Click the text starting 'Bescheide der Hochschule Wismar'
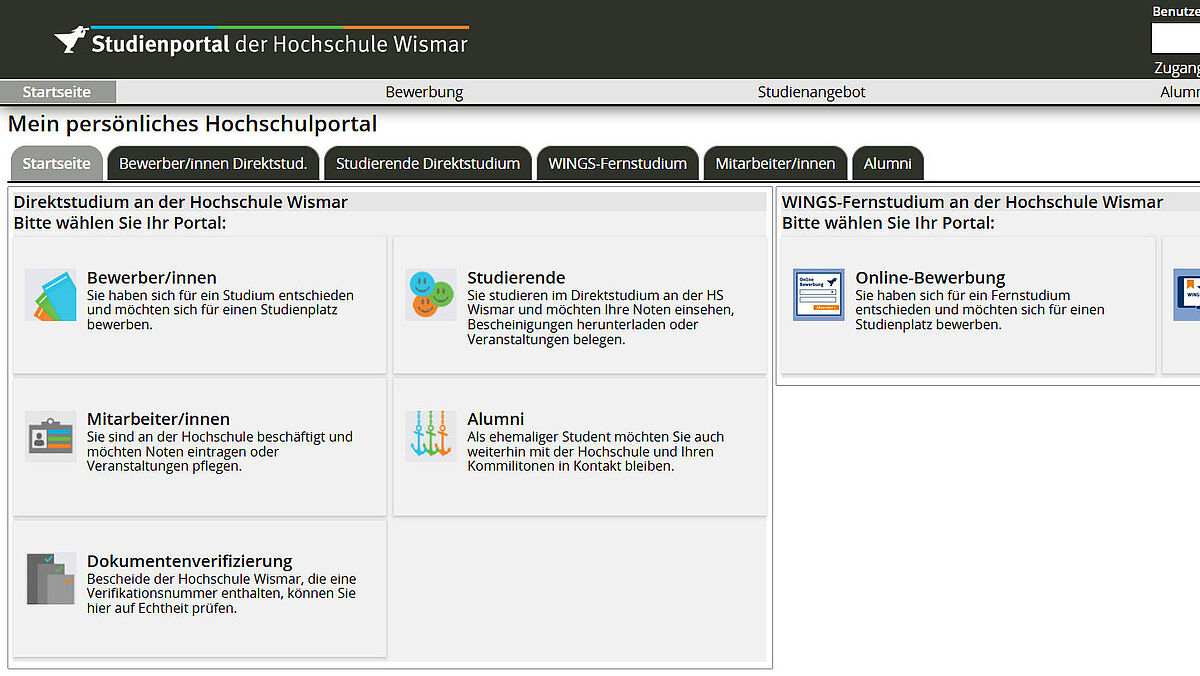 (x=221, y=593)
